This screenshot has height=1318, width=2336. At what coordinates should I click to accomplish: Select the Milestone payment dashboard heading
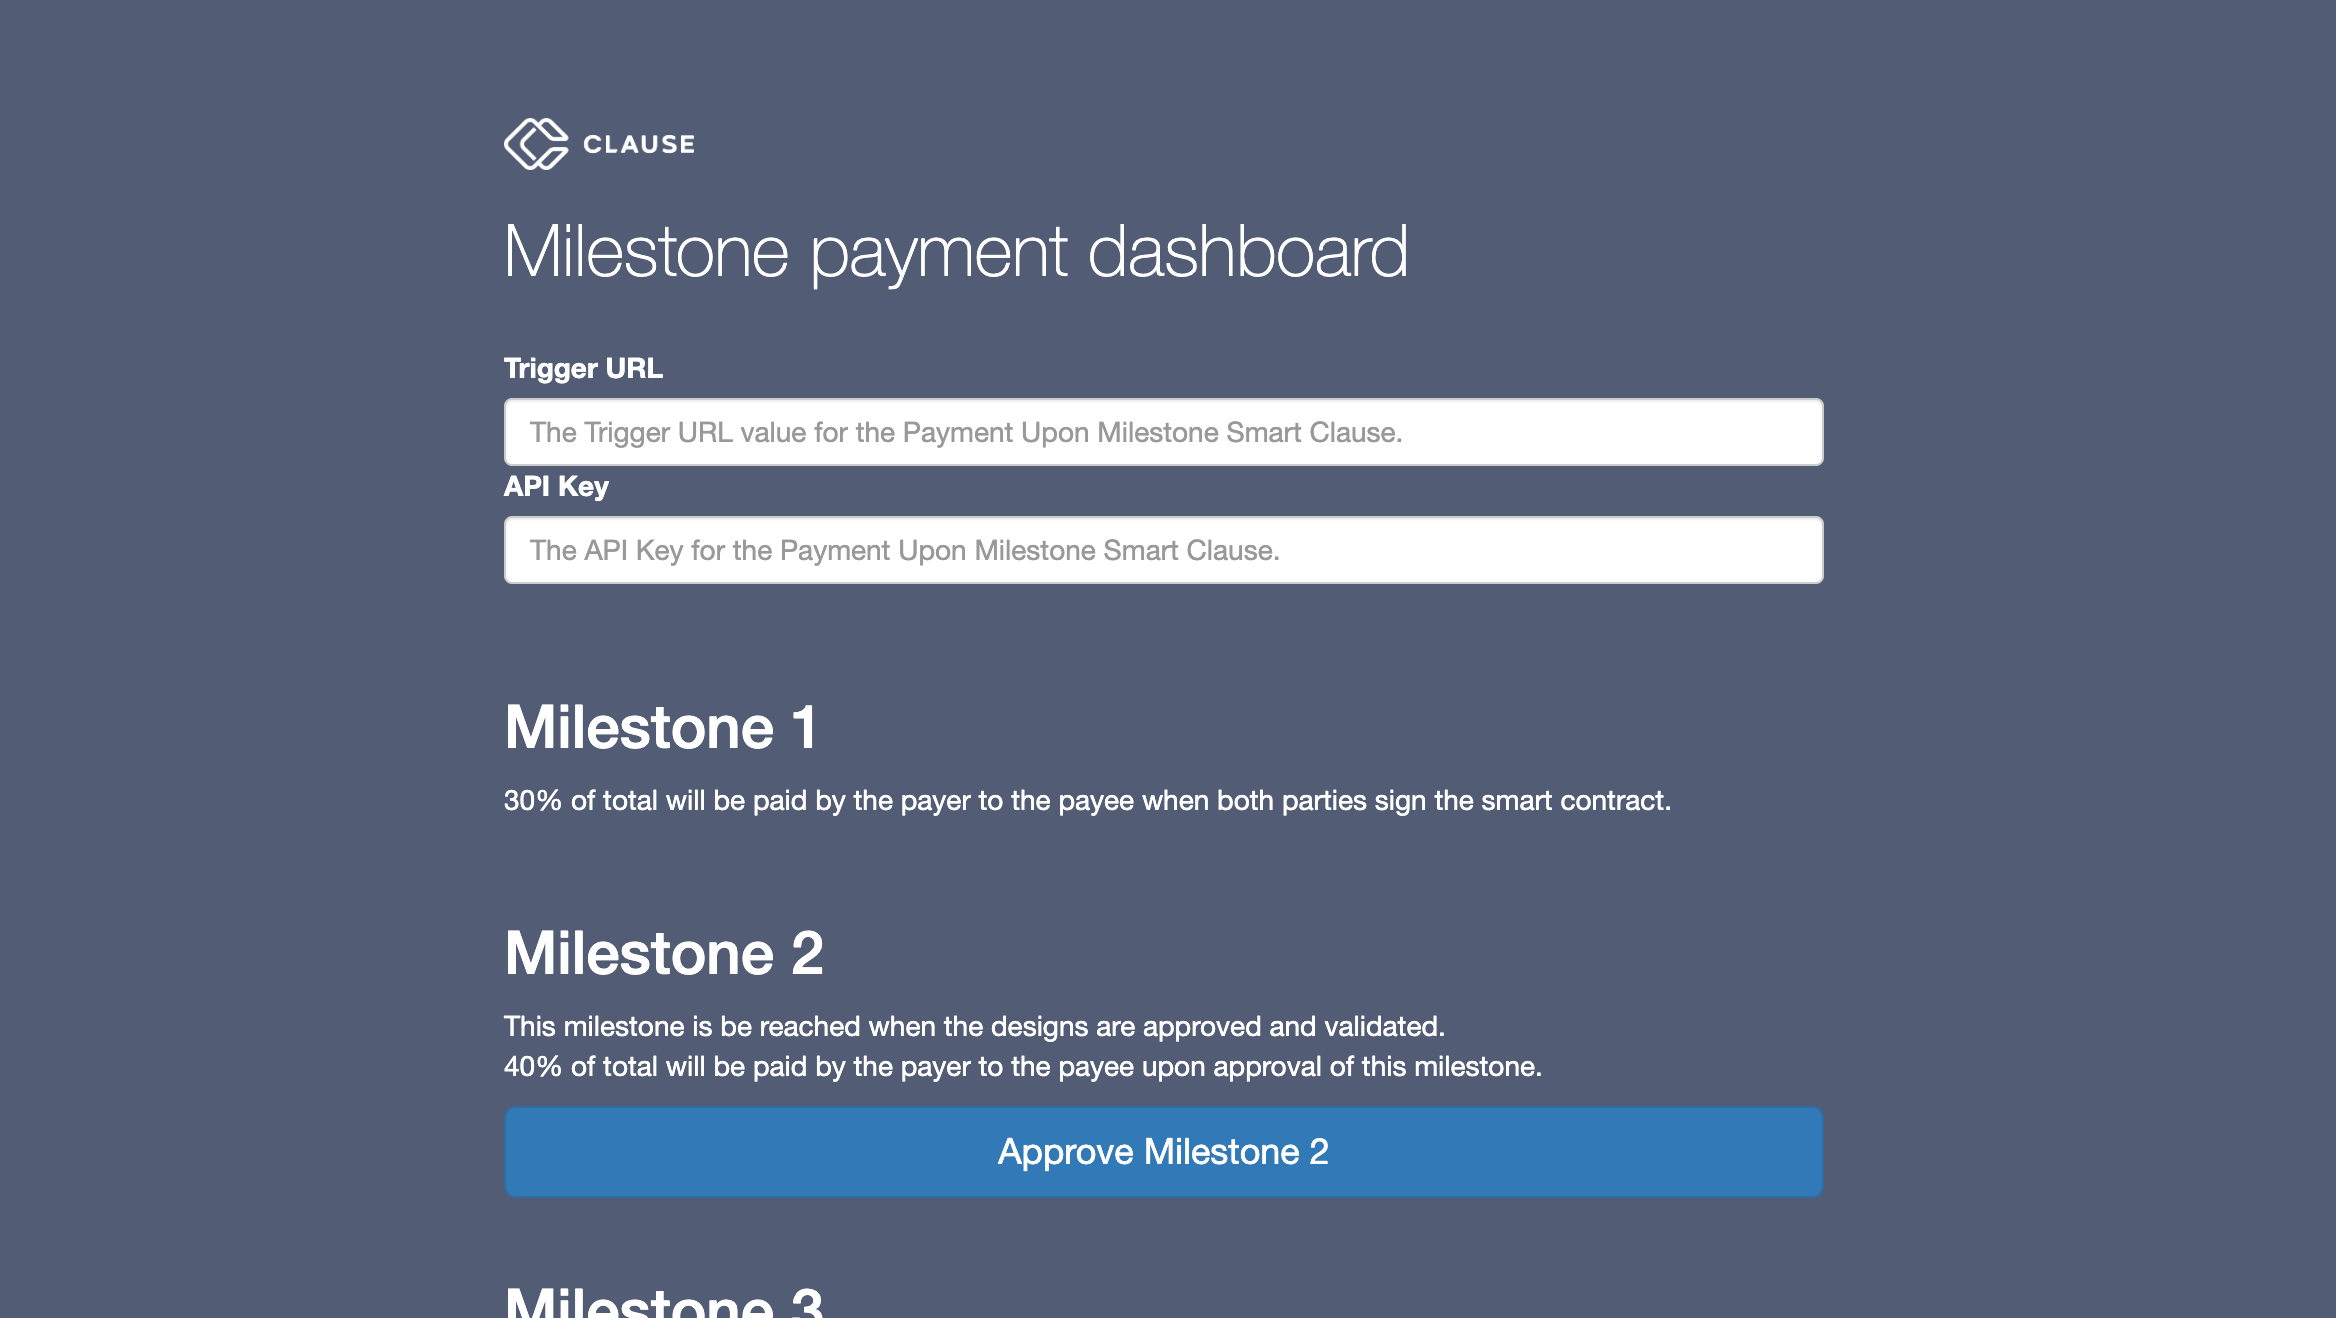[x=957, y=255]
